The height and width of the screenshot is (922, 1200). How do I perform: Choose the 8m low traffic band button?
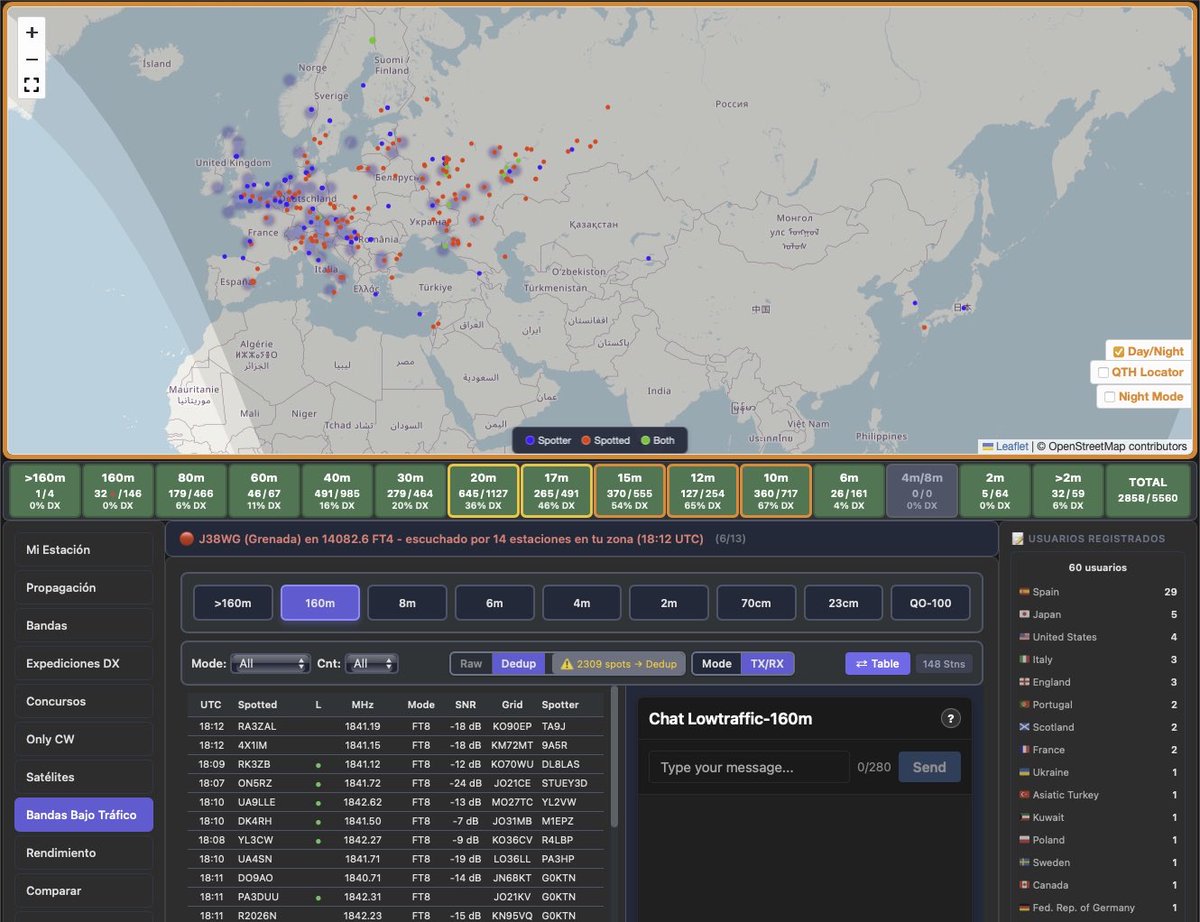point(407,603)
